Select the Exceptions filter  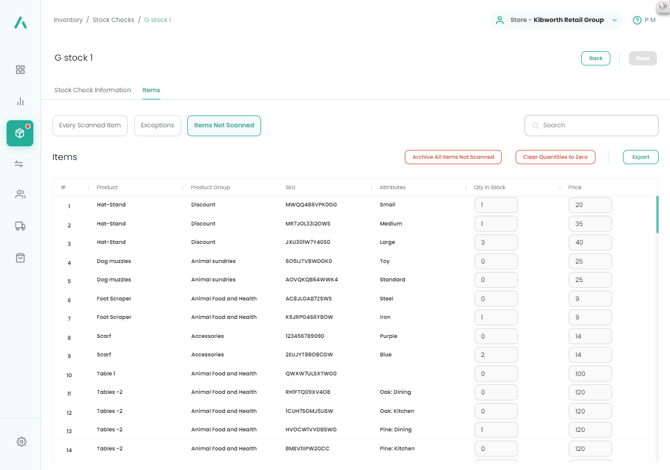click(x=157, y=126)
